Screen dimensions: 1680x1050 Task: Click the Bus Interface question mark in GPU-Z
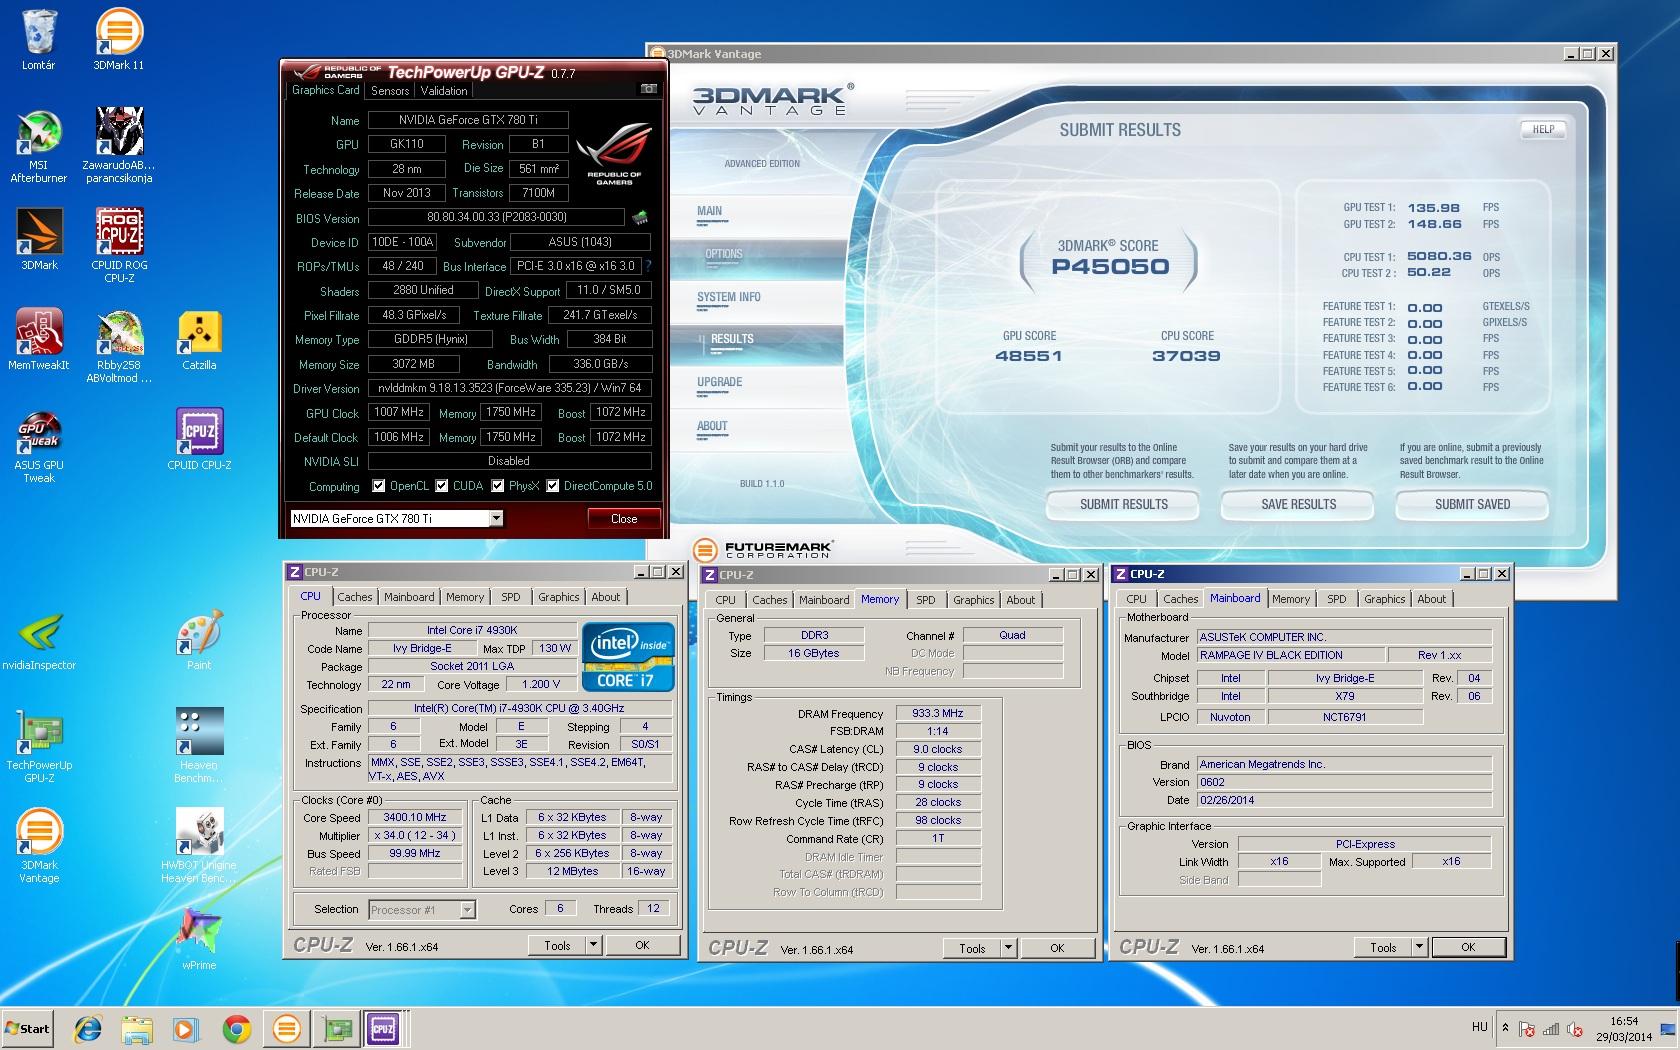tap(648, 266)
